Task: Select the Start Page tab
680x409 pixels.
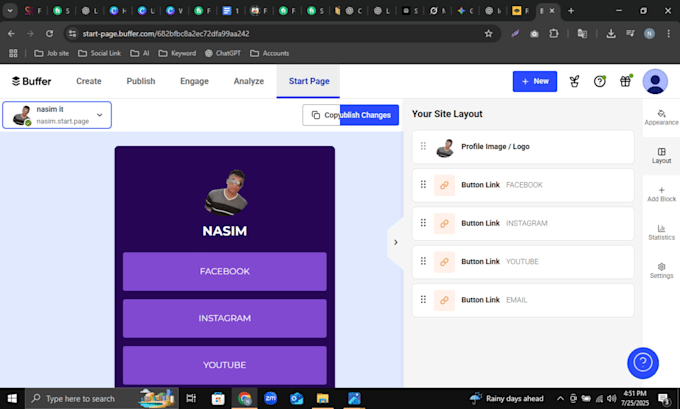Action: coord(309,81)
